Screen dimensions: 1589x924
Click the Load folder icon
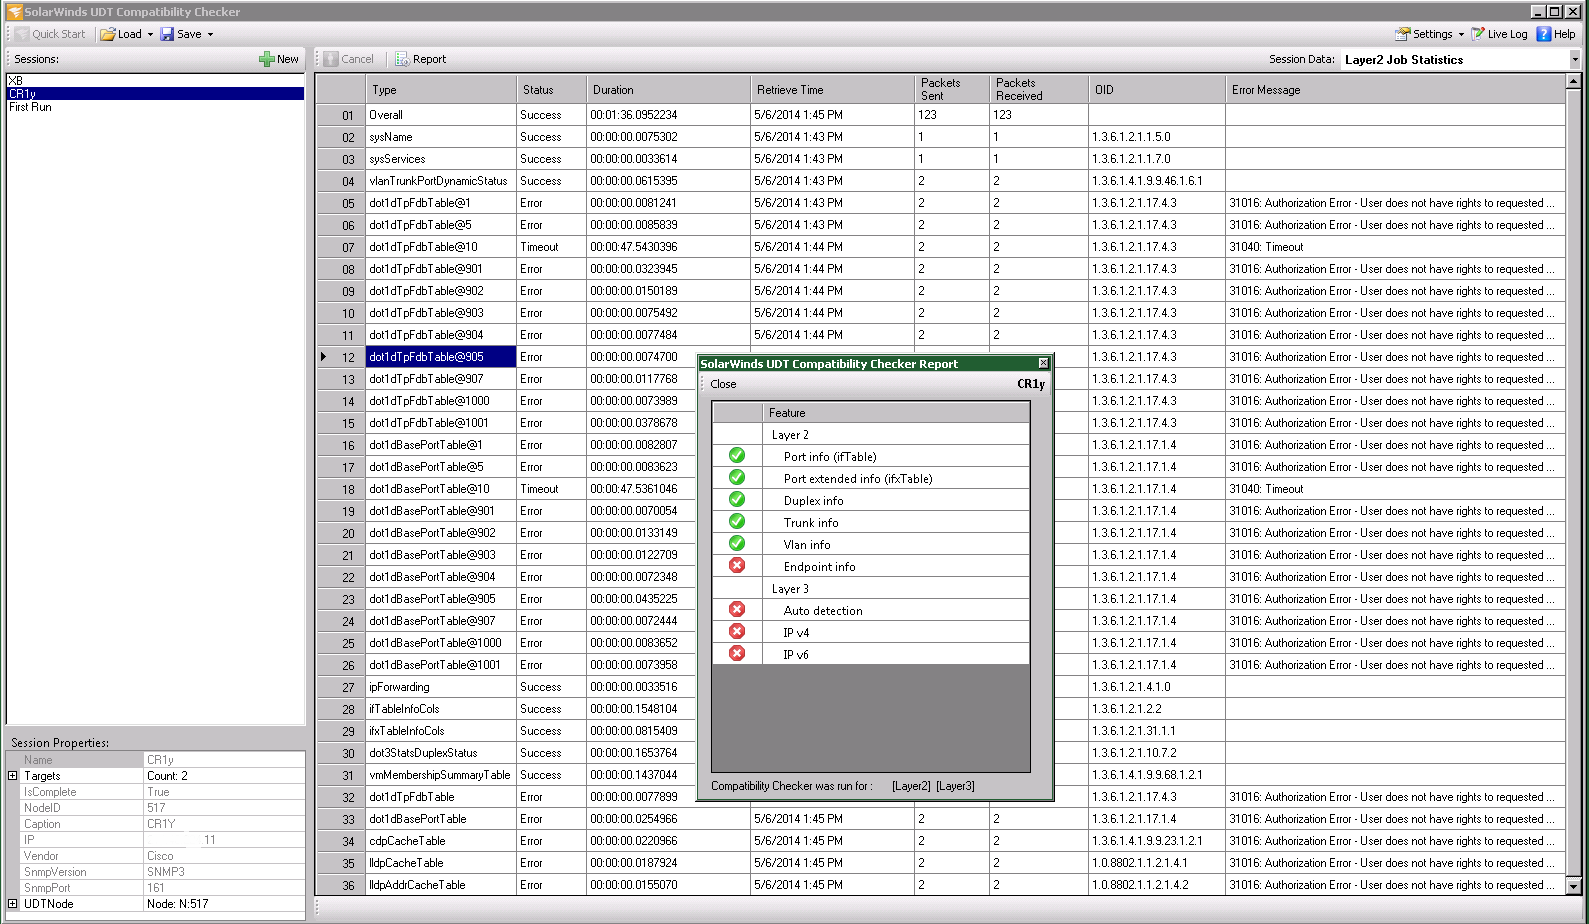coord(107,34)
